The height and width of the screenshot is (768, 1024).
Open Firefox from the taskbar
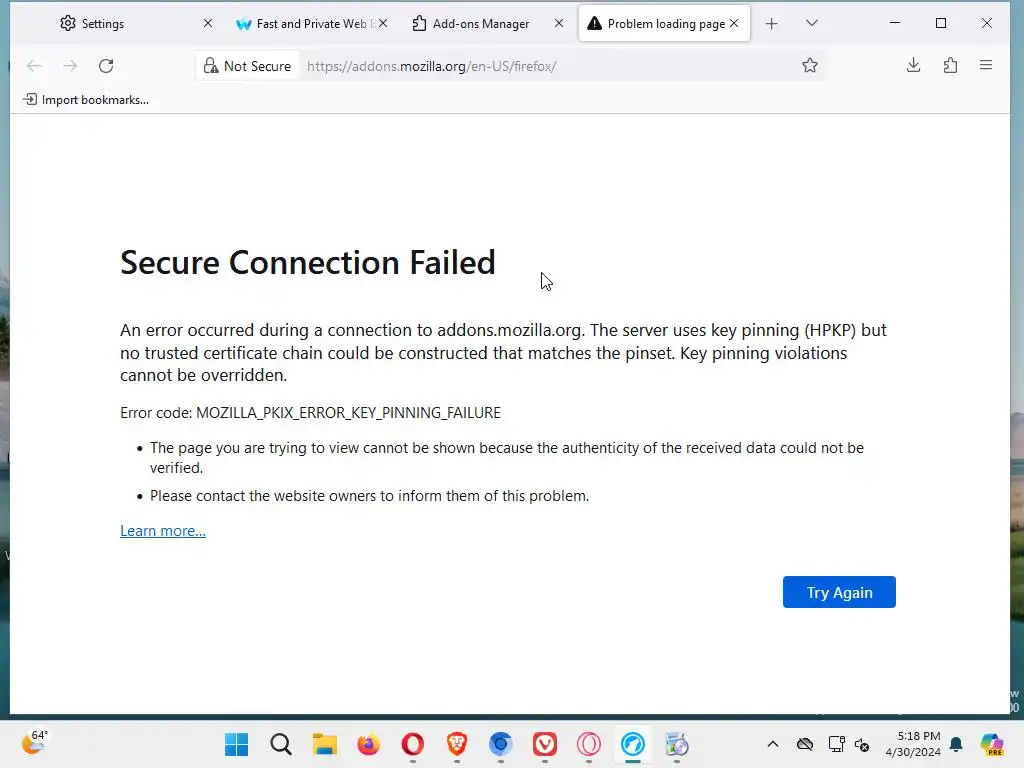coord(369,744)
